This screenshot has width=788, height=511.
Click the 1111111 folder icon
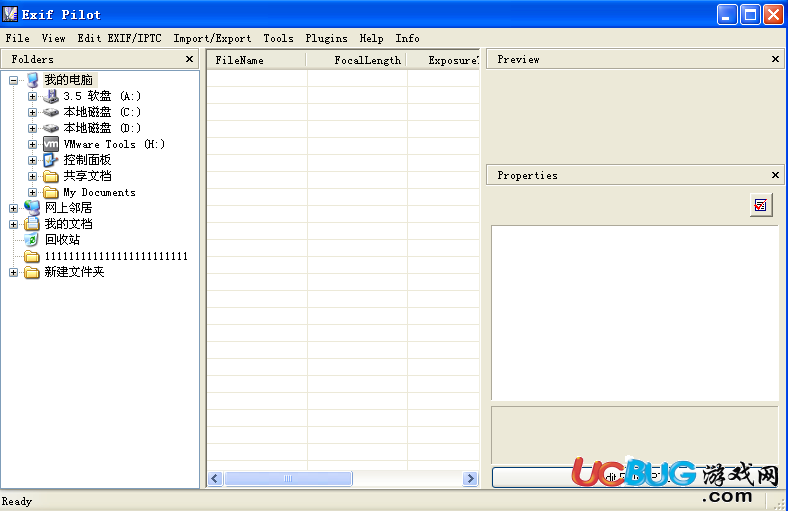tap(32, 257)
